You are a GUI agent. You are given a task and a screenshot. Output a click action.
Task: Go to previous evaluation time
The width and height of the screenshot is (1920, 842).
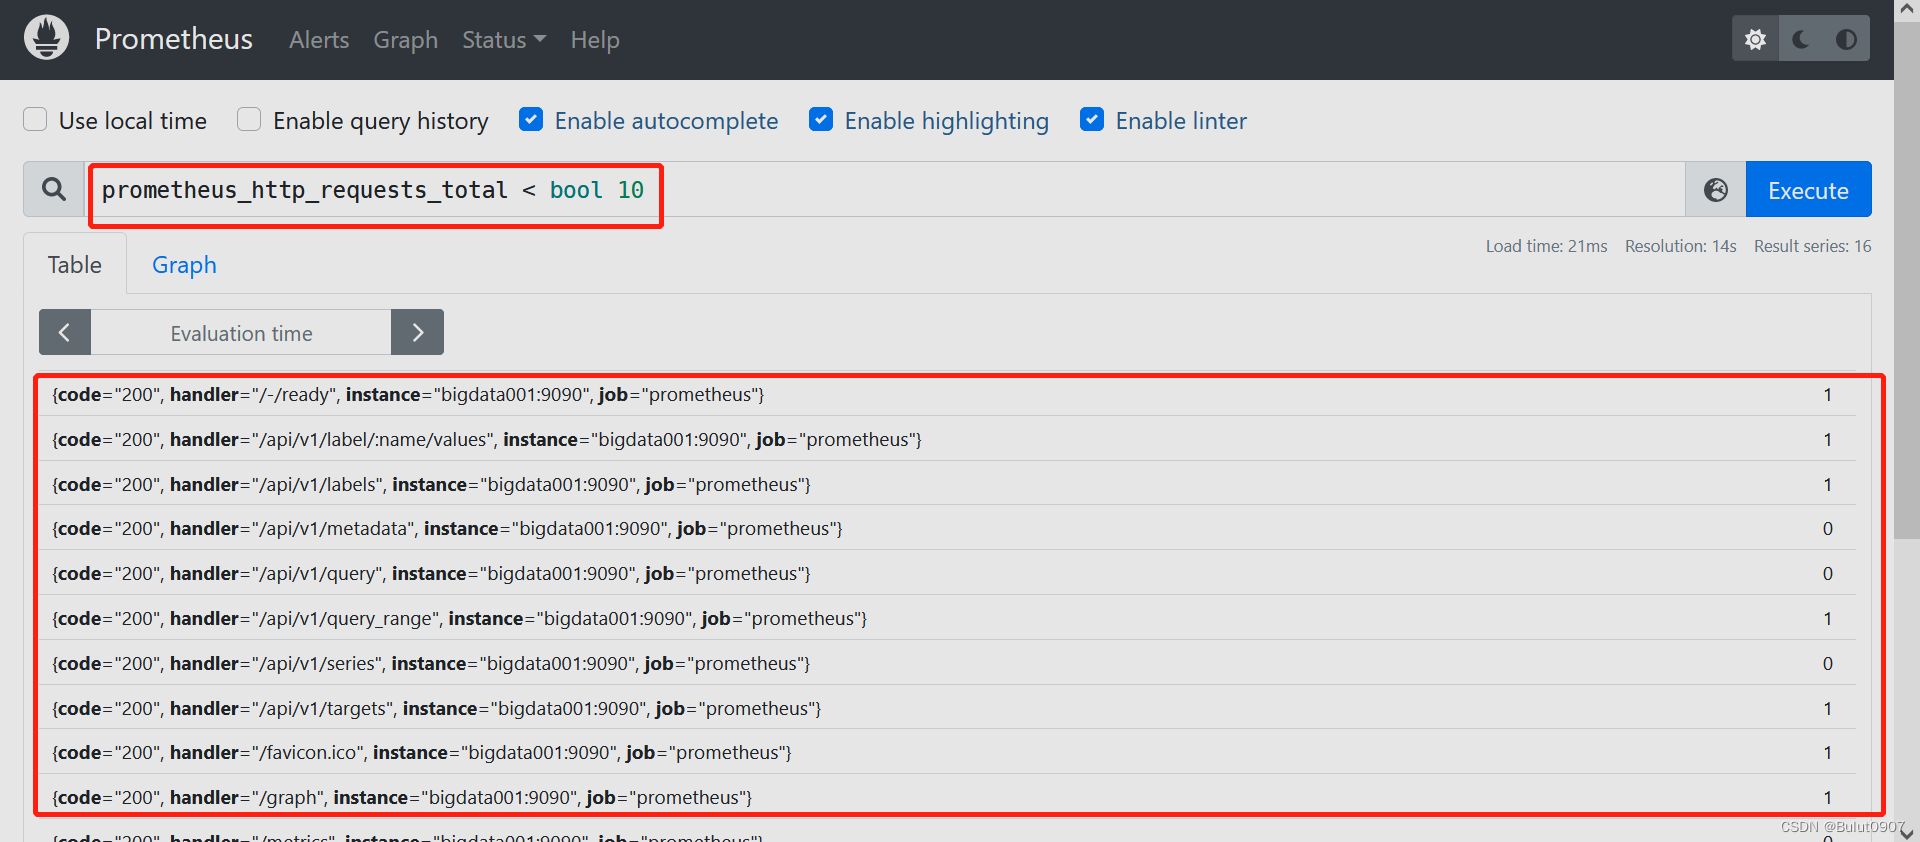point(65,332)
